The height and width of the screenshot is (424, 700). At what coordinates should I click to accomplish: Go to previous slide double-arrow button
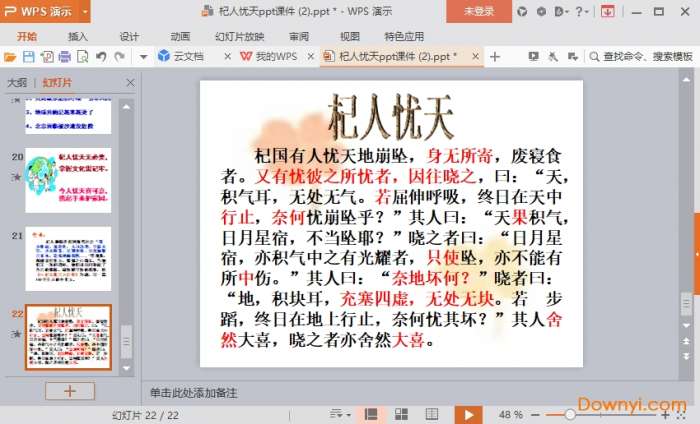coord(686,341)
